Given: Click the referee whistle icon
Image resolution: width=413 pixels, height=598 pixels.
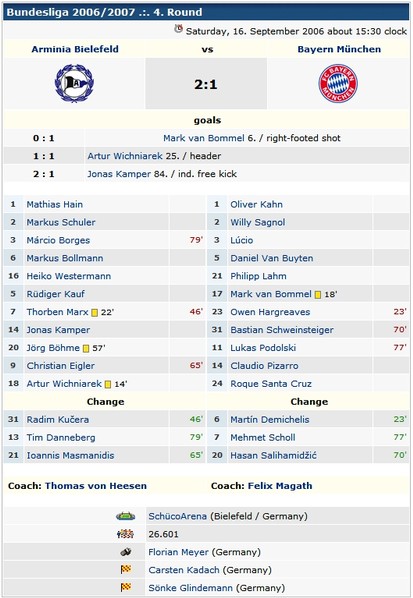Looking at the screenshot, I should coord(126,552).
